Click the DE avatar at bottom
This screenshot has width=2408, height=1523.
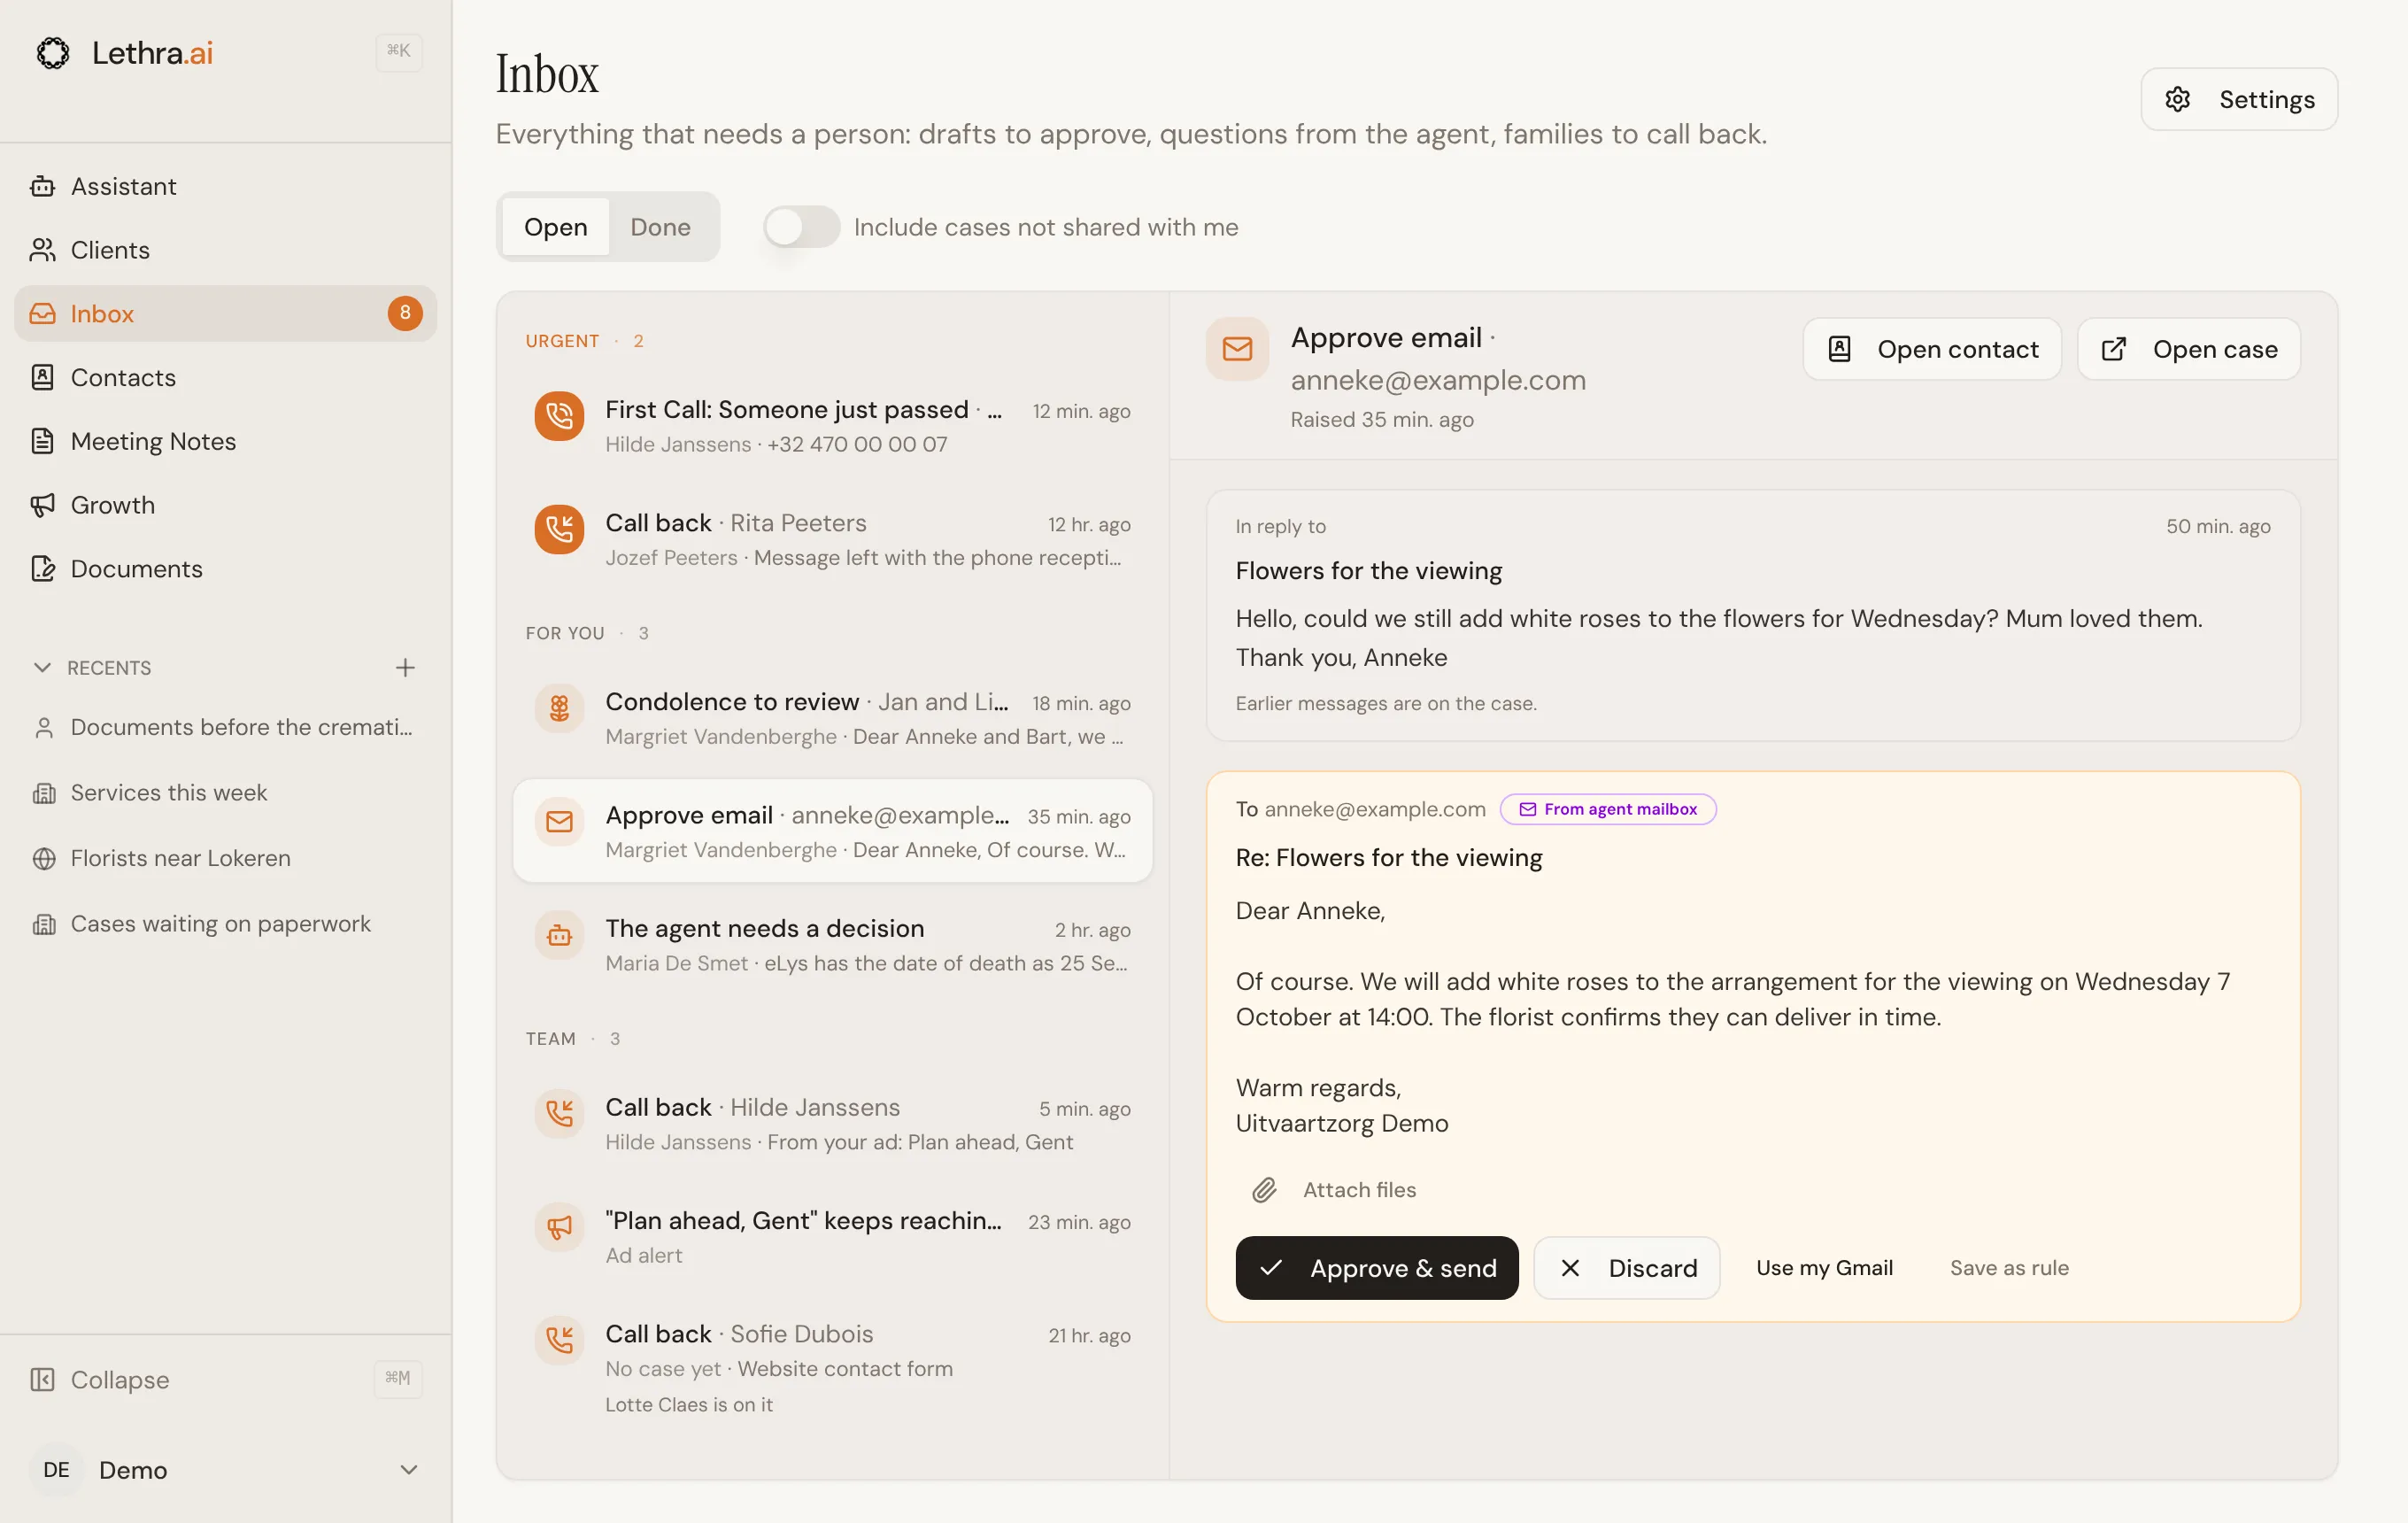pyautogui.click(x=56, y=1470)
